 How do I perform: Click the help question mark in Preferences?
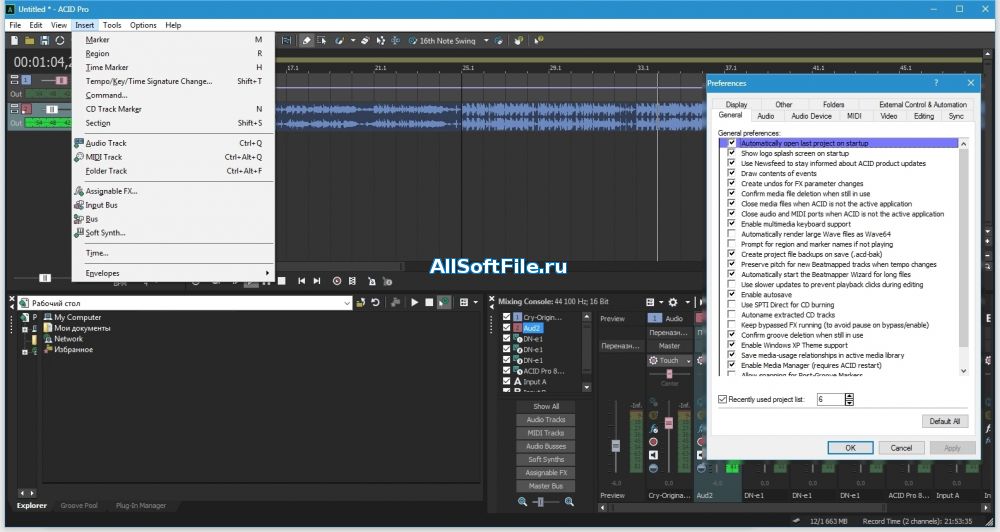(x=936, y=83)
